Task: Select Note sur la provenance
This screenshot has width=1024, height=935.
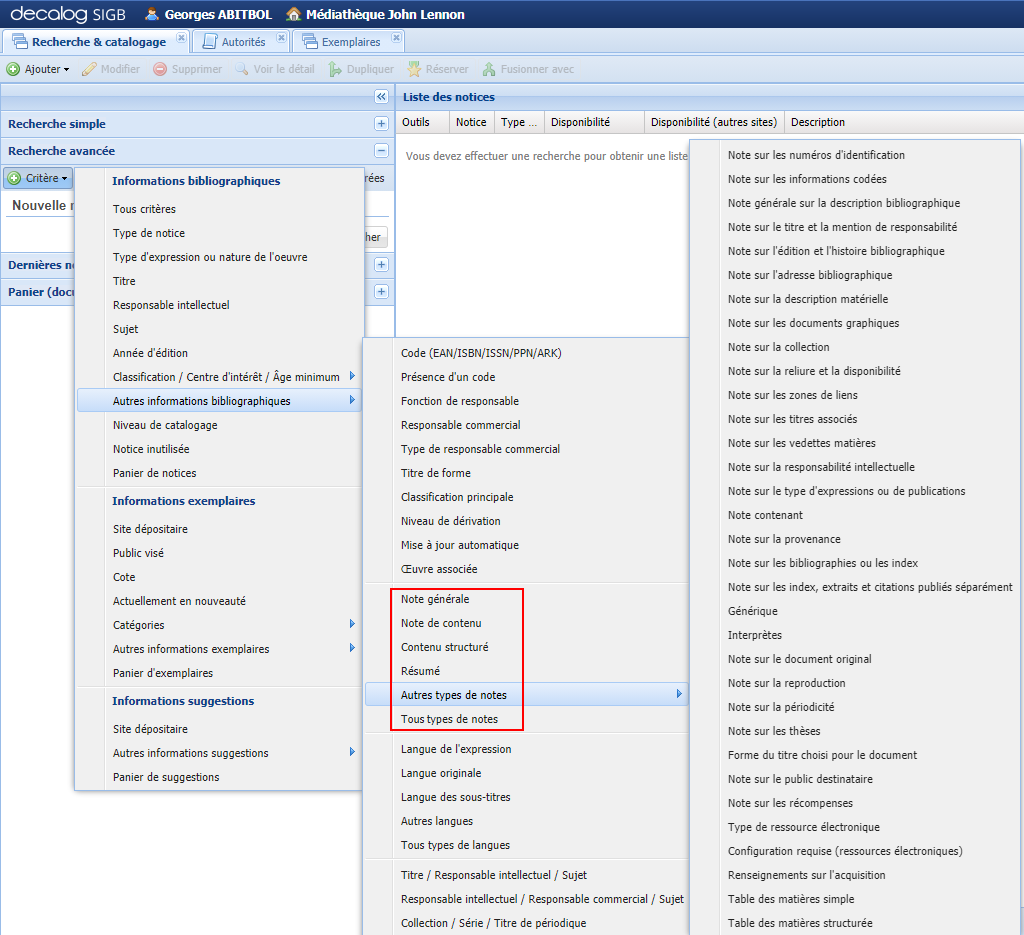Action: pos(784,539)
